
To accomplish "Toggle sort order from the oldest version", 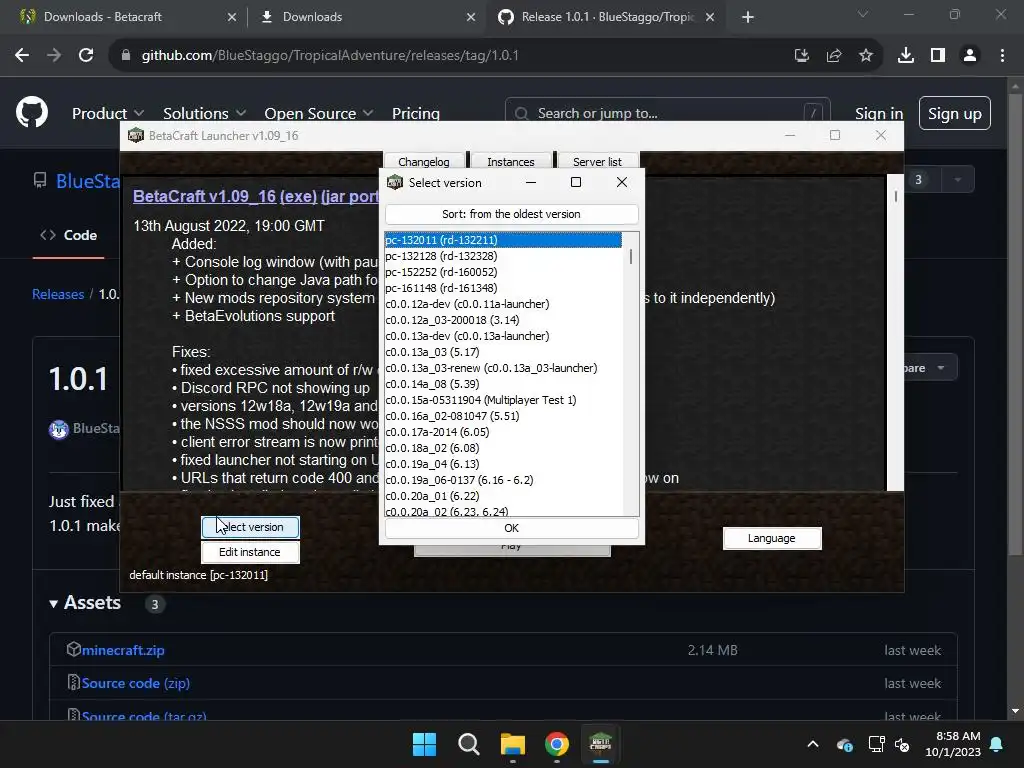I will (511, 214).
